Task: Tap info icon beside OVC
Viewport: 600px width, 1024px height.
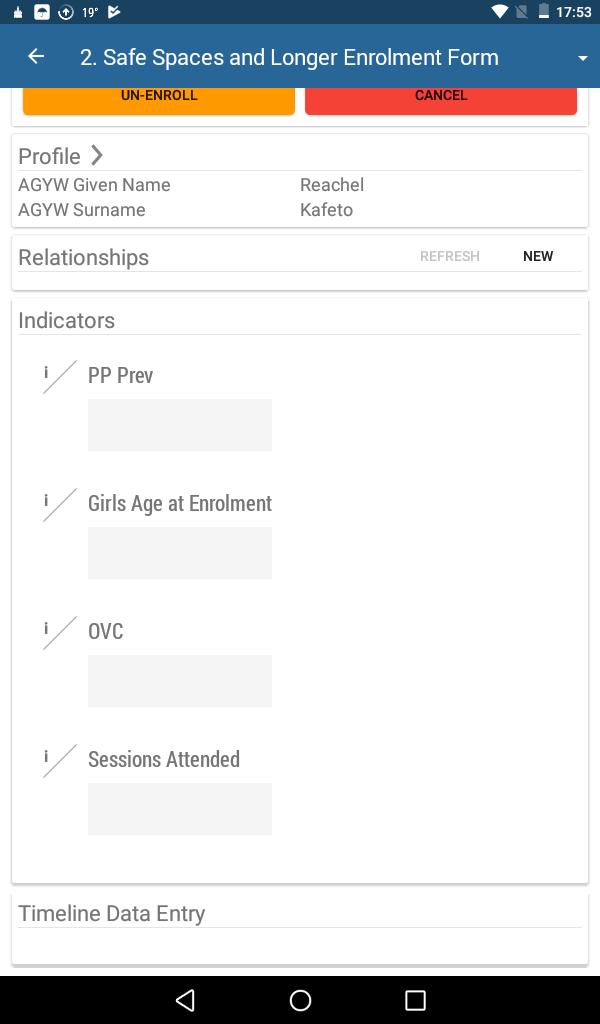Action: tap(46, 628)
